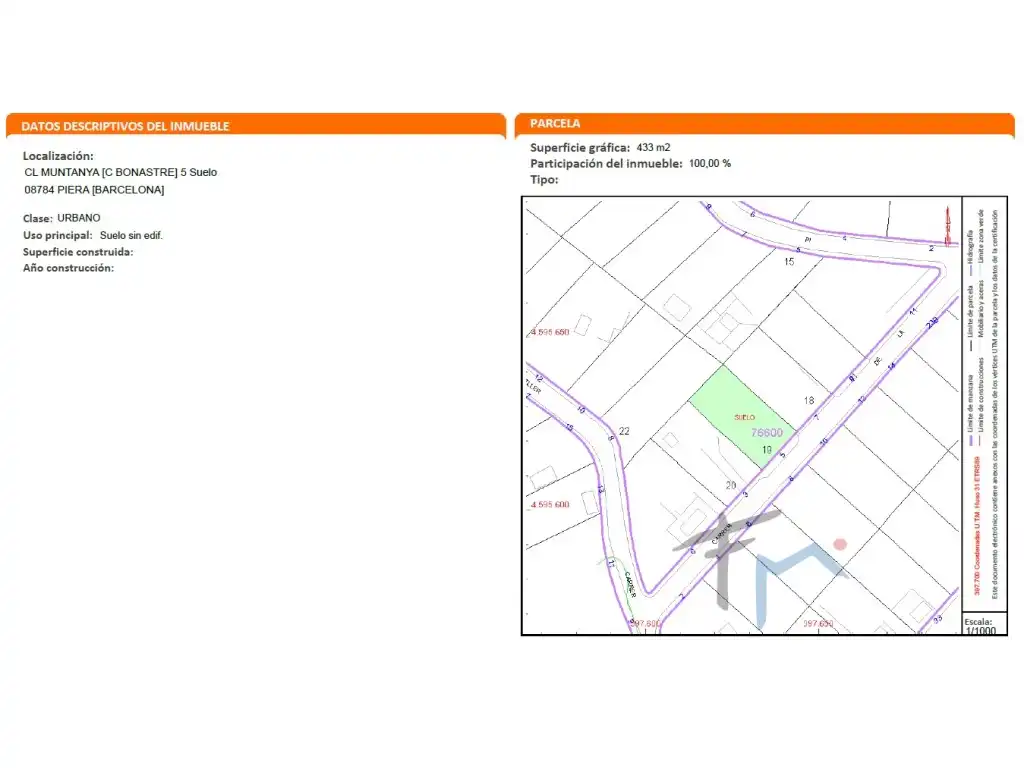Click the UTM coordinate "4.595.650"
This screenshot has height=768, width=1024.
coord(550,332)
